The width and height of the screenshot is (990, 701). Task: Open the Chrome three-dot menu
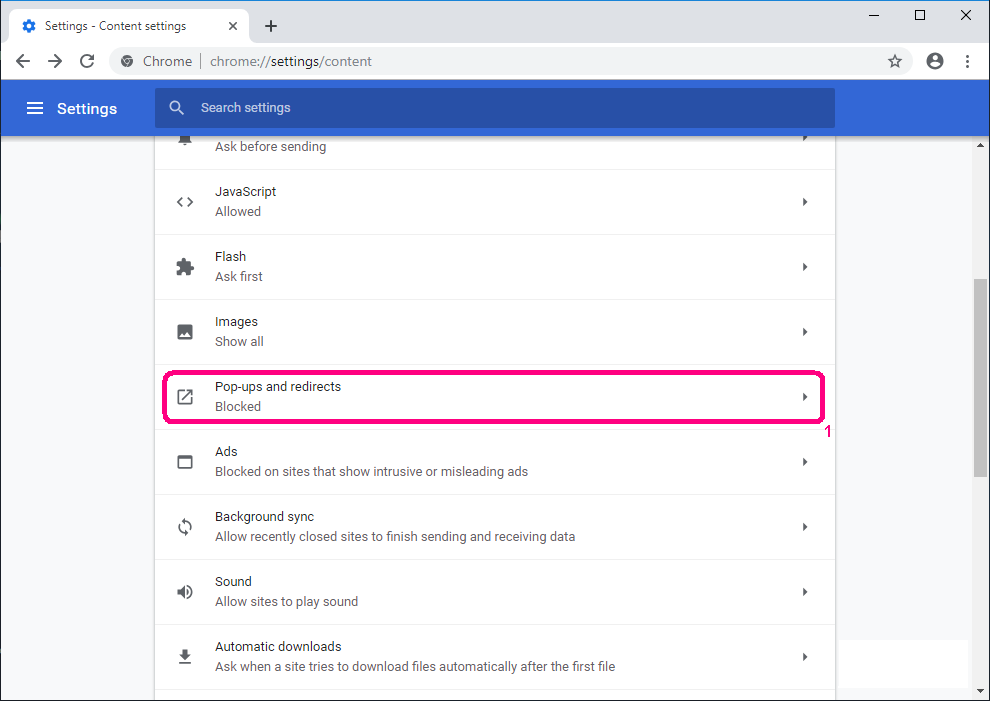click(967, 61)
